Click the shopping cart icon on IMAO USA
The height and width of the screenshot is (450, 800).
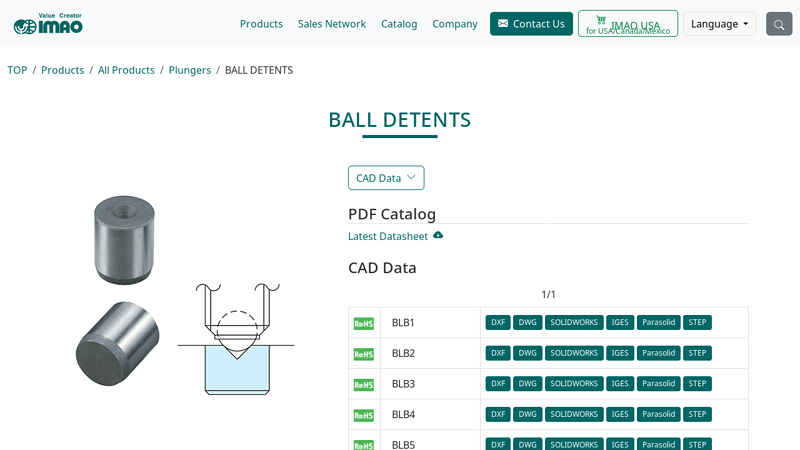[x=601, y=20]
